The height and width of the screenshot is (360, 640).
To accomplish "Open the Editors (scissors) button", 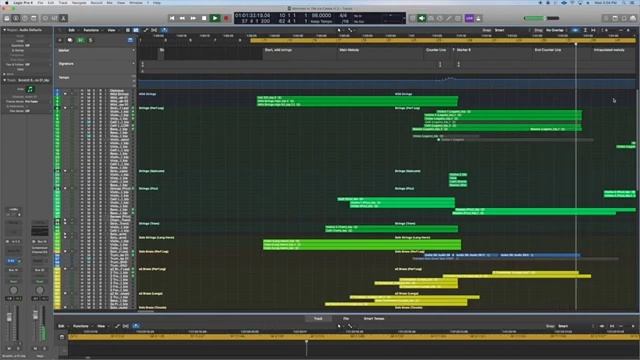I will (x=63, y=18).
